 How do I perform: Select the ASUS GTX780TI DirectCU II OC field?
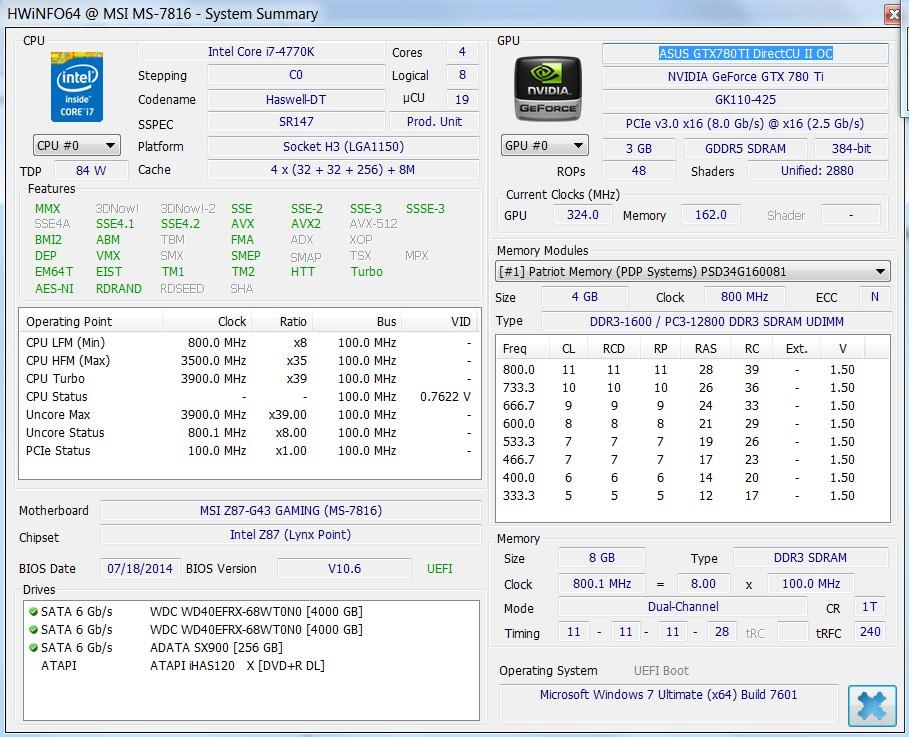point(746,53)
